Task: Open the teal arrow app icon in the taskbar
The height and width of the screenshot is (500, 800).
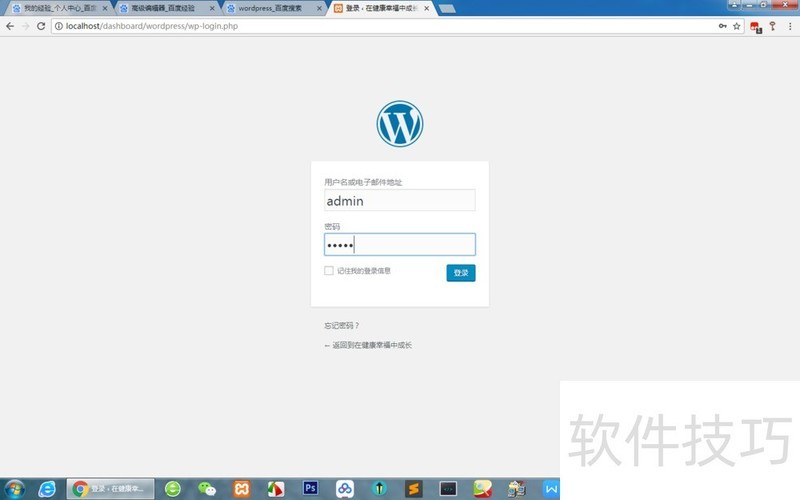Action: pyautogui.click(x=379, y=489)
